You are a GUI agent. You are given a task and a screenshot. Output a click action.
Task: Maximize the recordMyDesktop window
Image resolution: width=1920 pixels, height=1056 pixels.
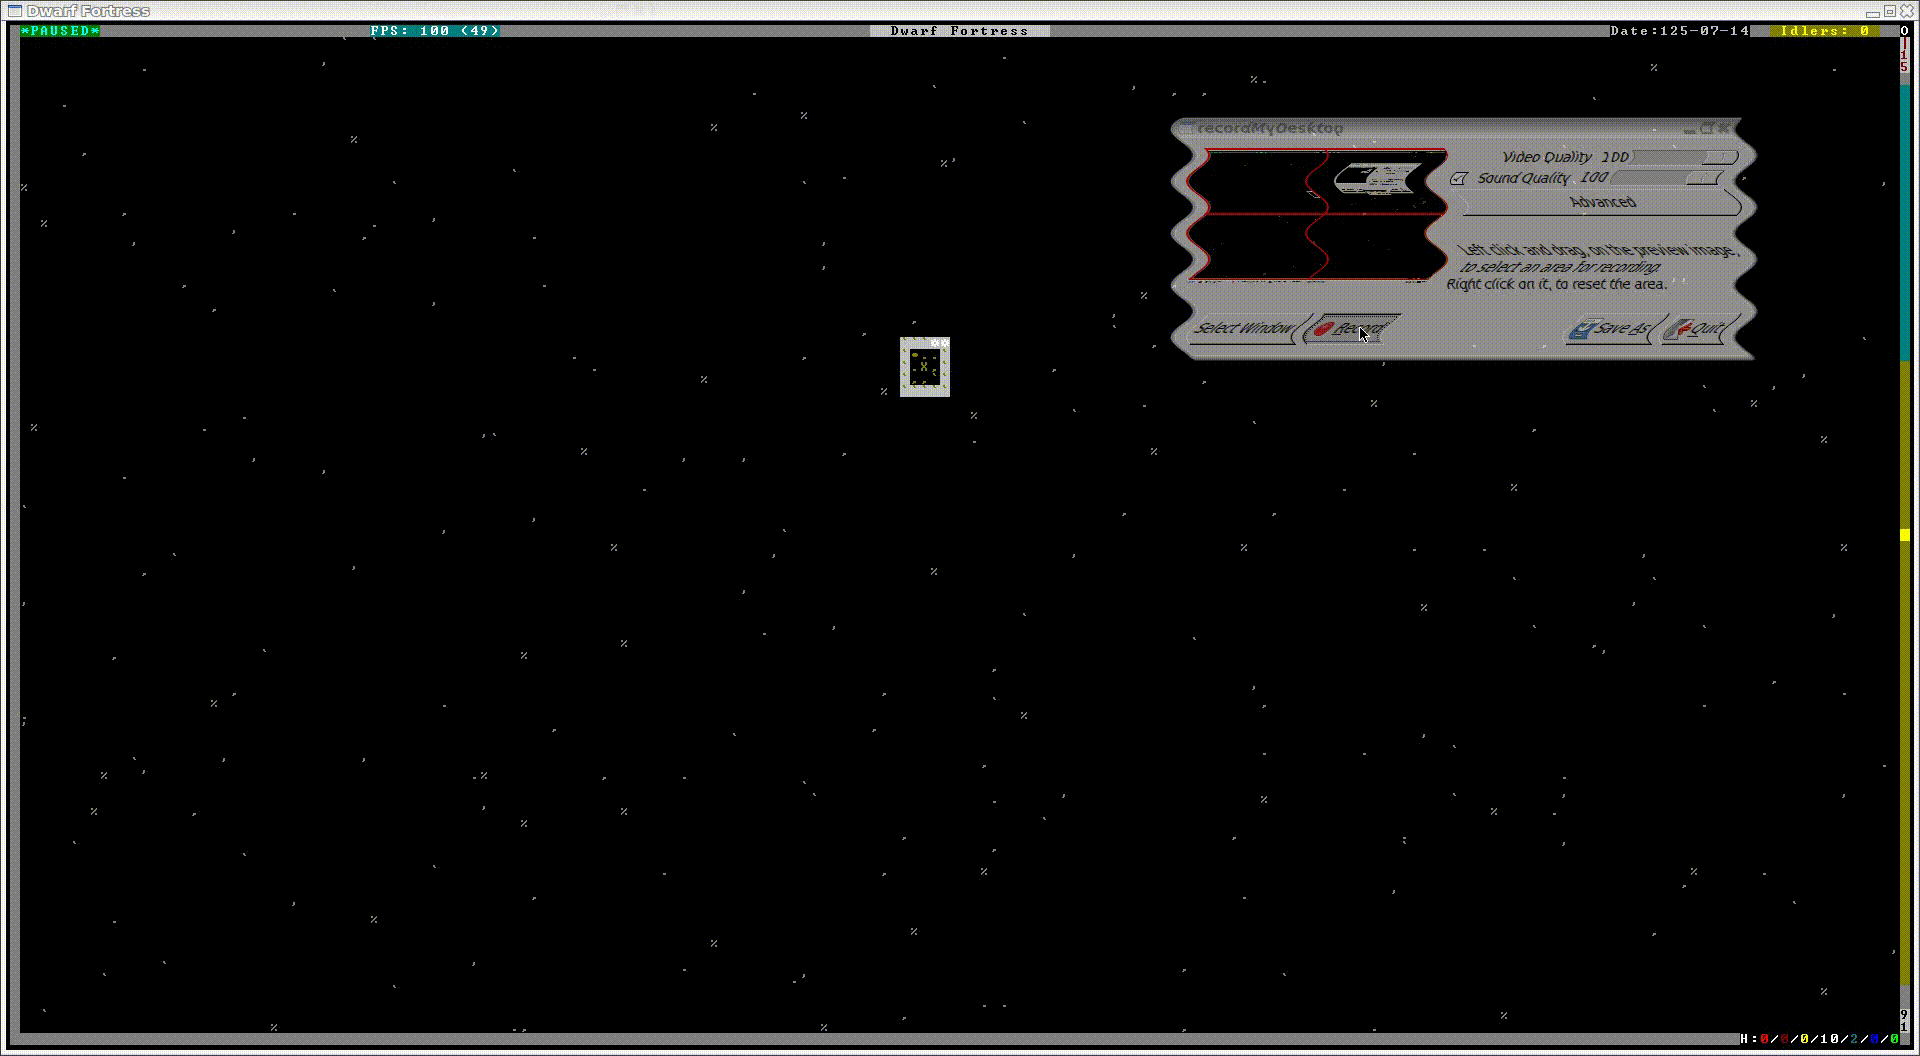click(1707, 128)
